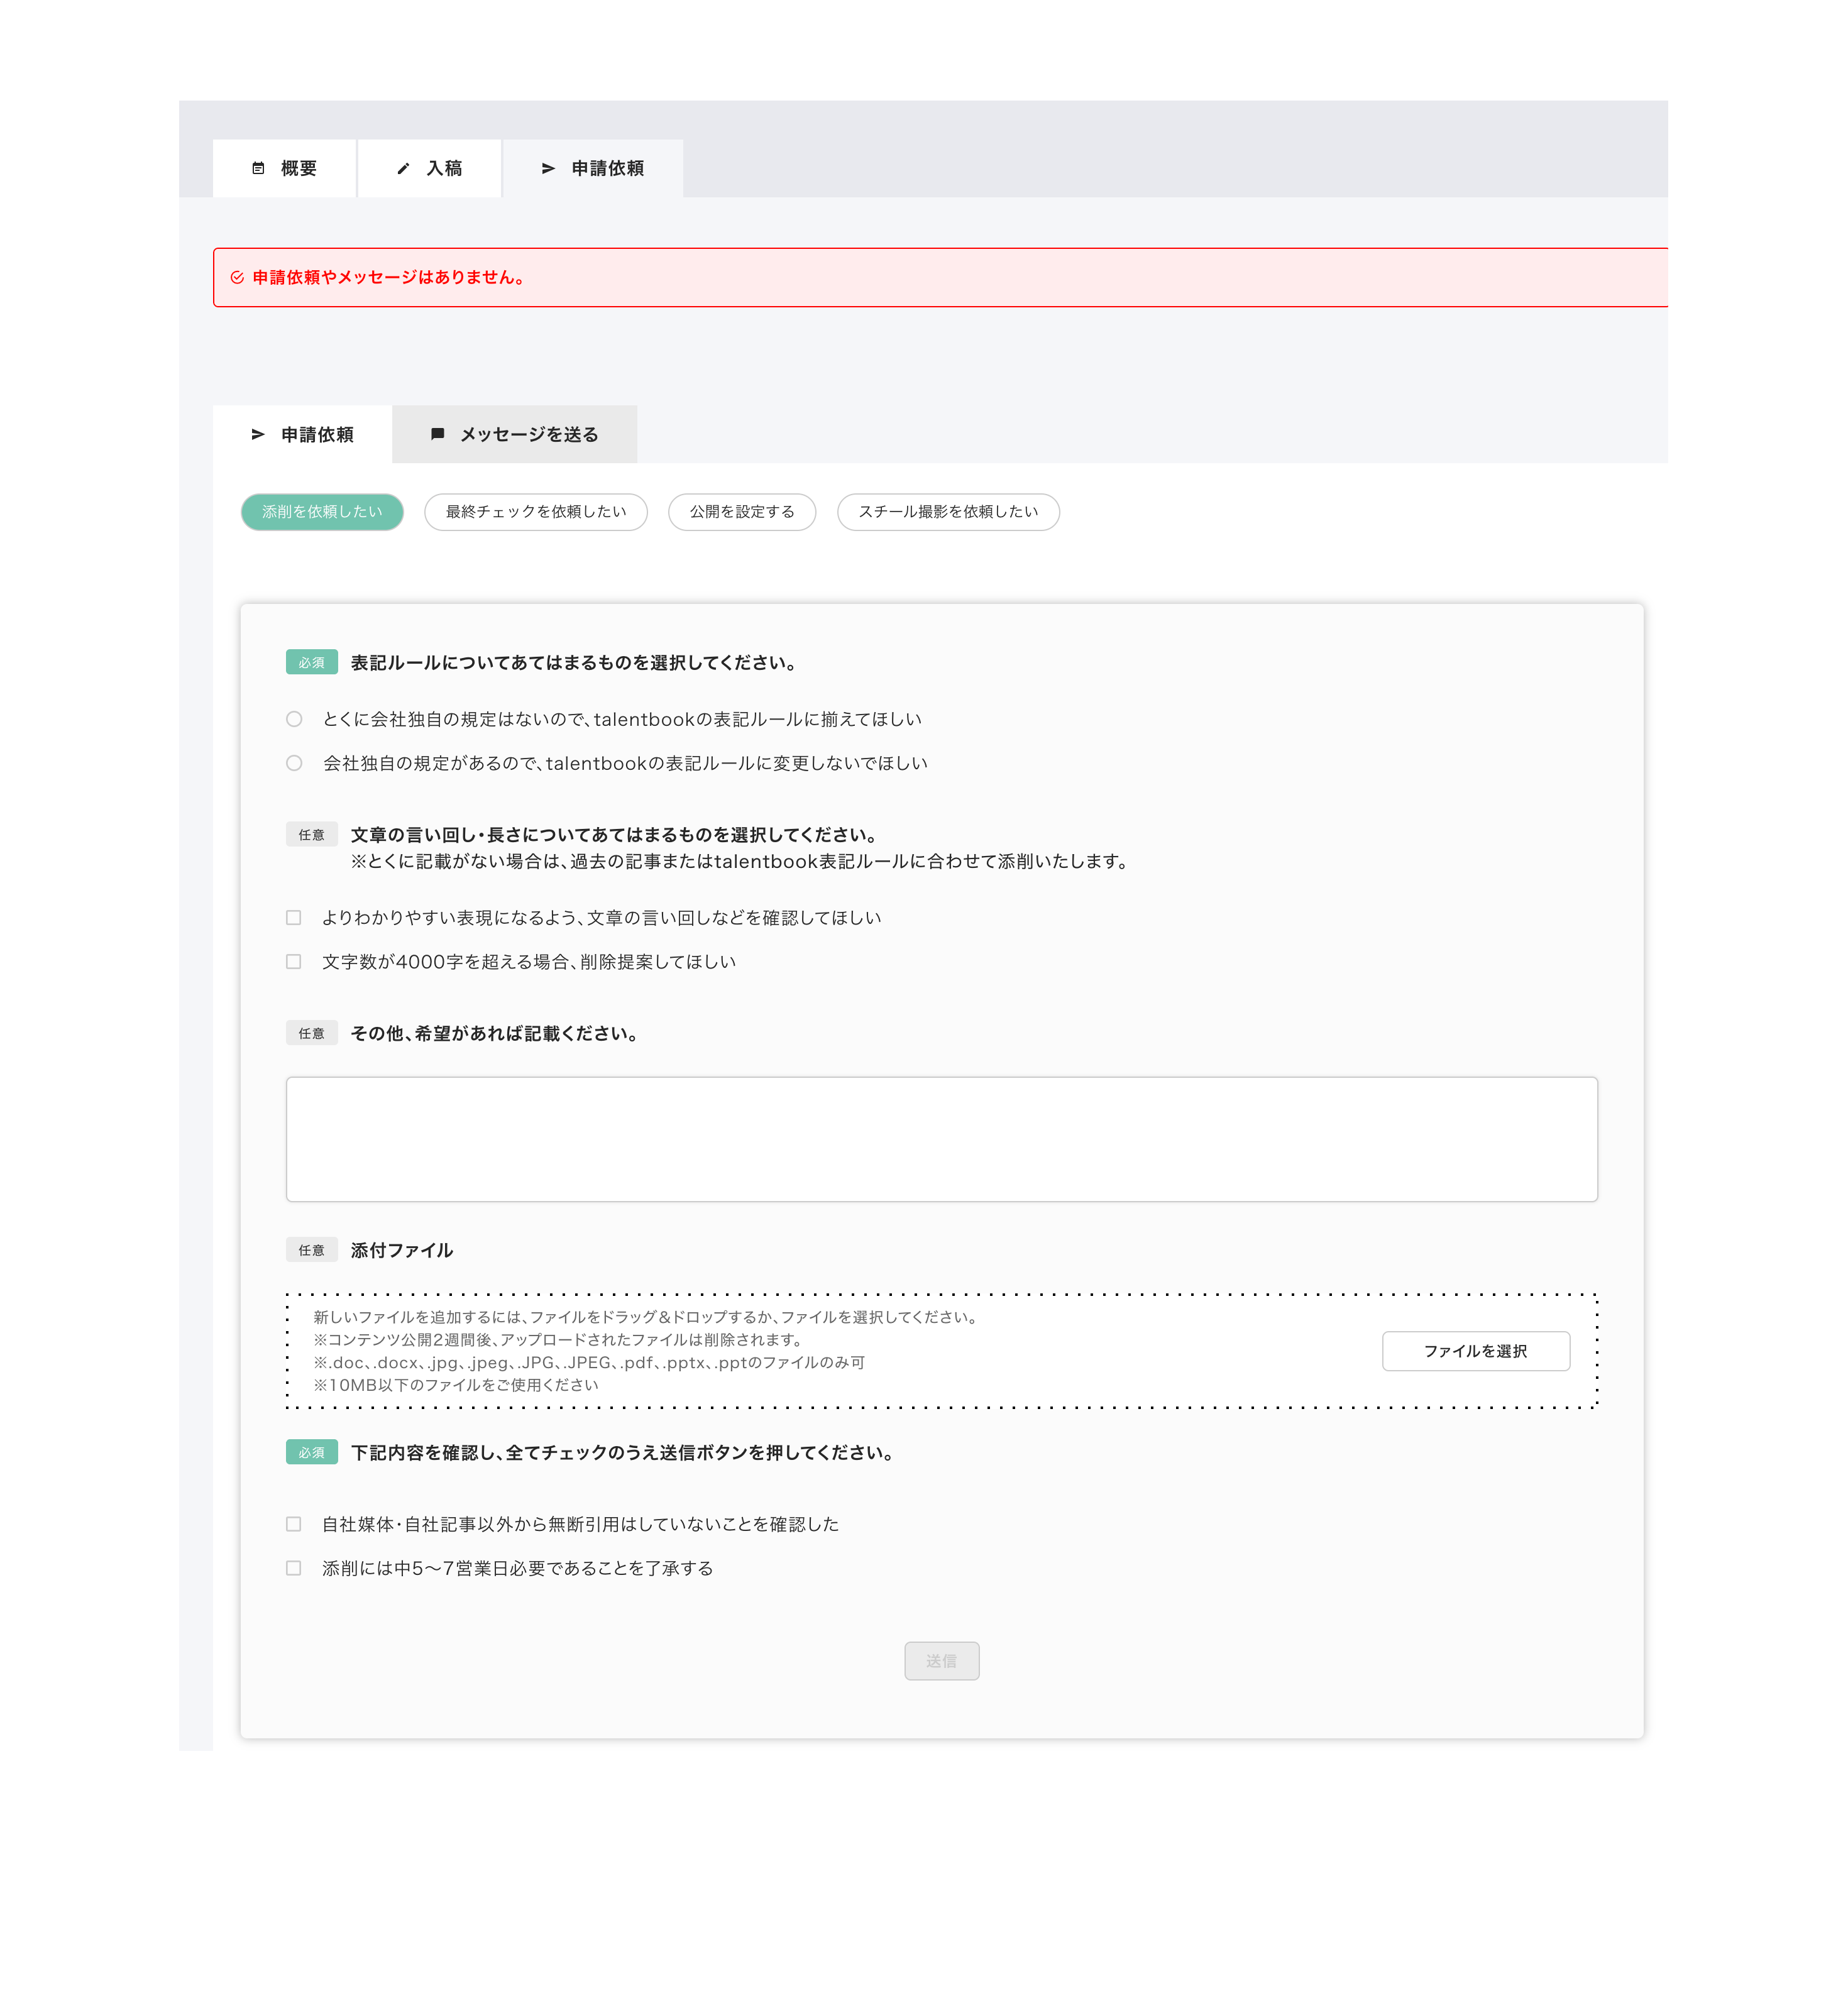Image resolution: width=1848 pixels, height=1991 pixels.
Task: Click the その他希望 text area
Action: (x=941, y=1139)
